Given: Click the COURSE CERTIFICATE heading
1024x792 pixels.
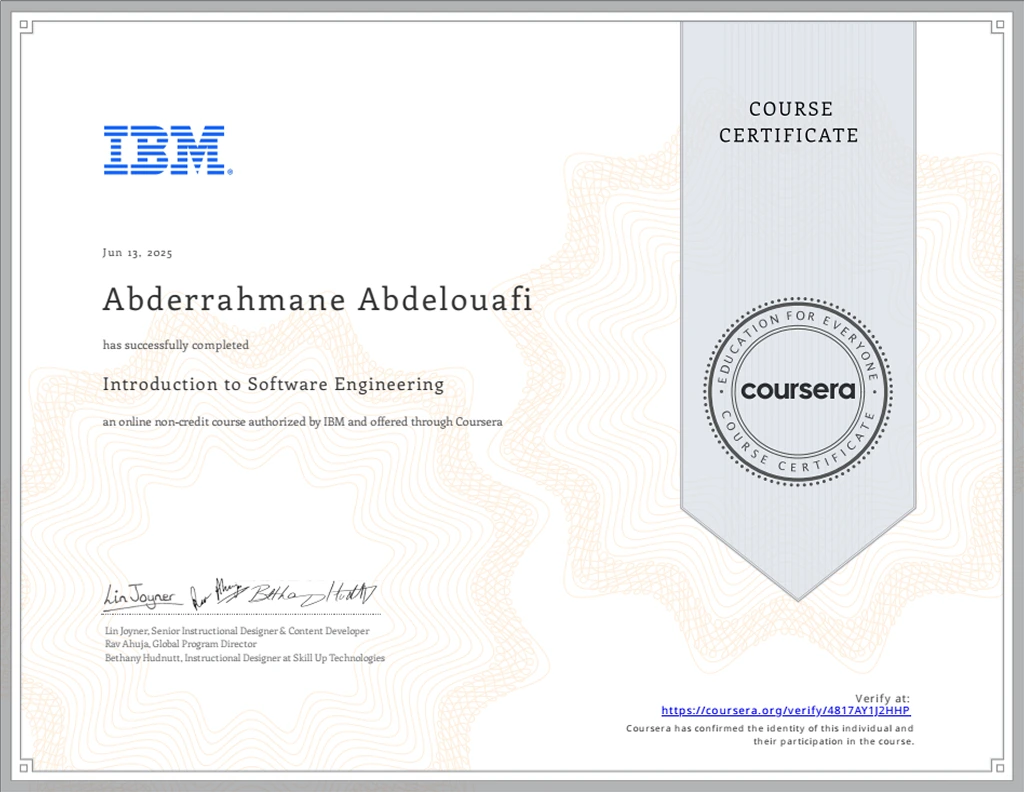Looking at the screenshot, I should pyautogui.click(x=789, y=121).
